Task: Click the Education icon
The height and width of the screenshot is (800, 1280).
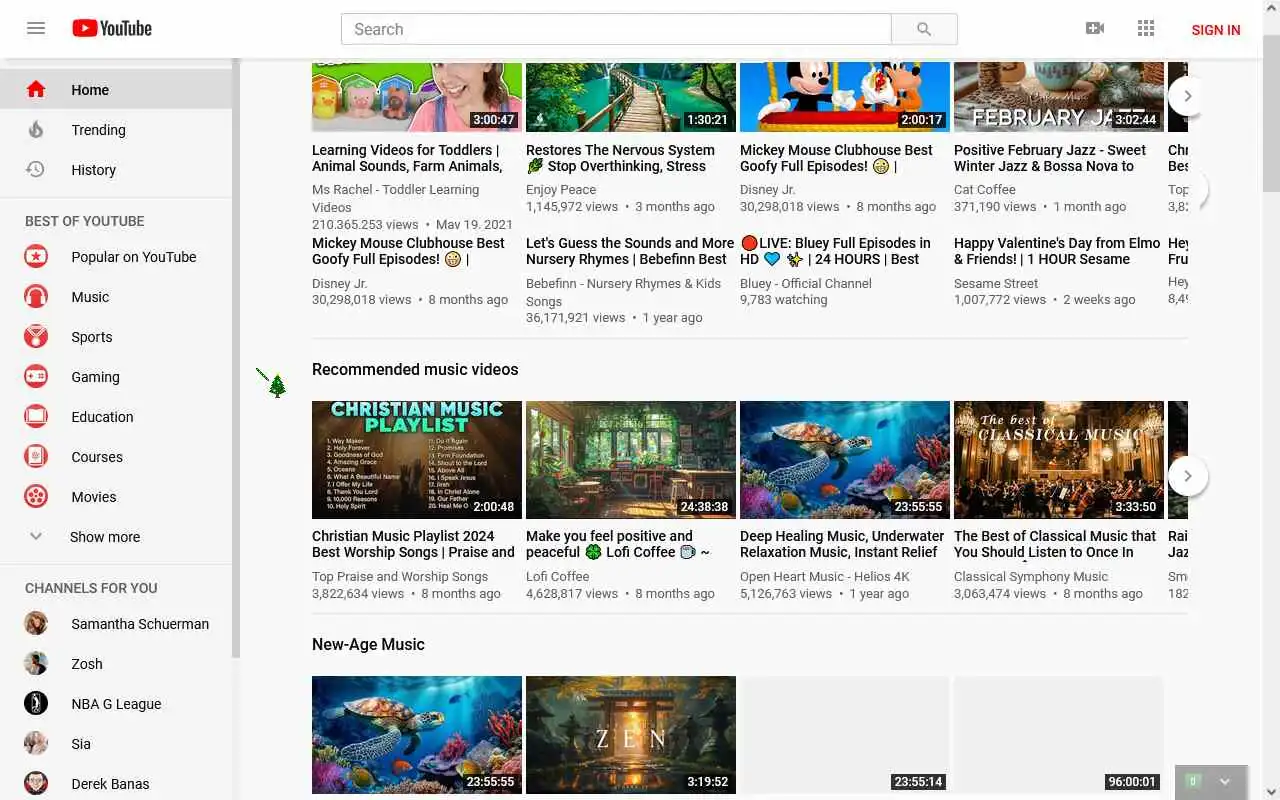Action: [x=36, y=416]
